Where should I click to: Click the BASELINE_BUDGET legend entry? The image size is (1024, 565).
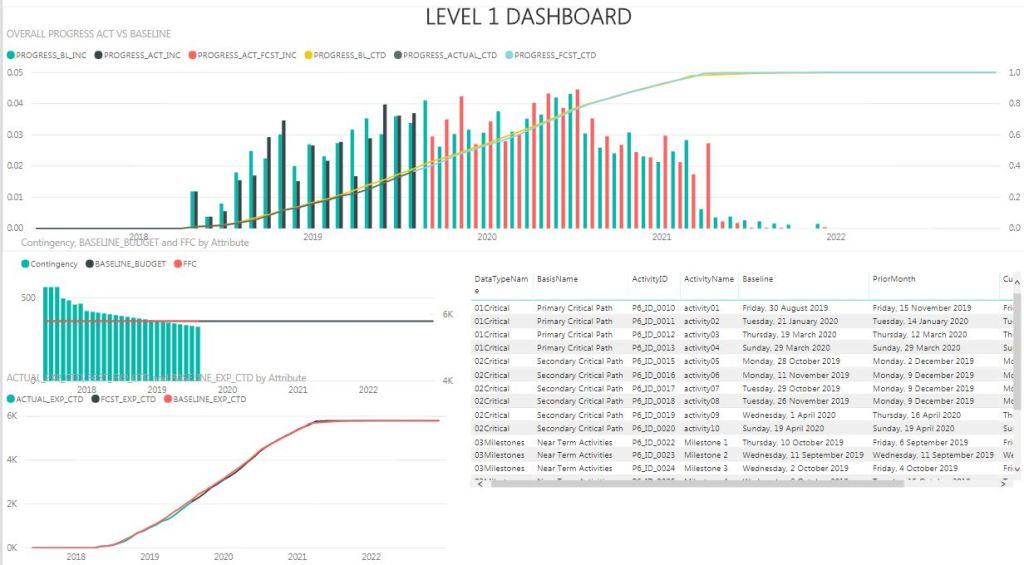[125, 264]
